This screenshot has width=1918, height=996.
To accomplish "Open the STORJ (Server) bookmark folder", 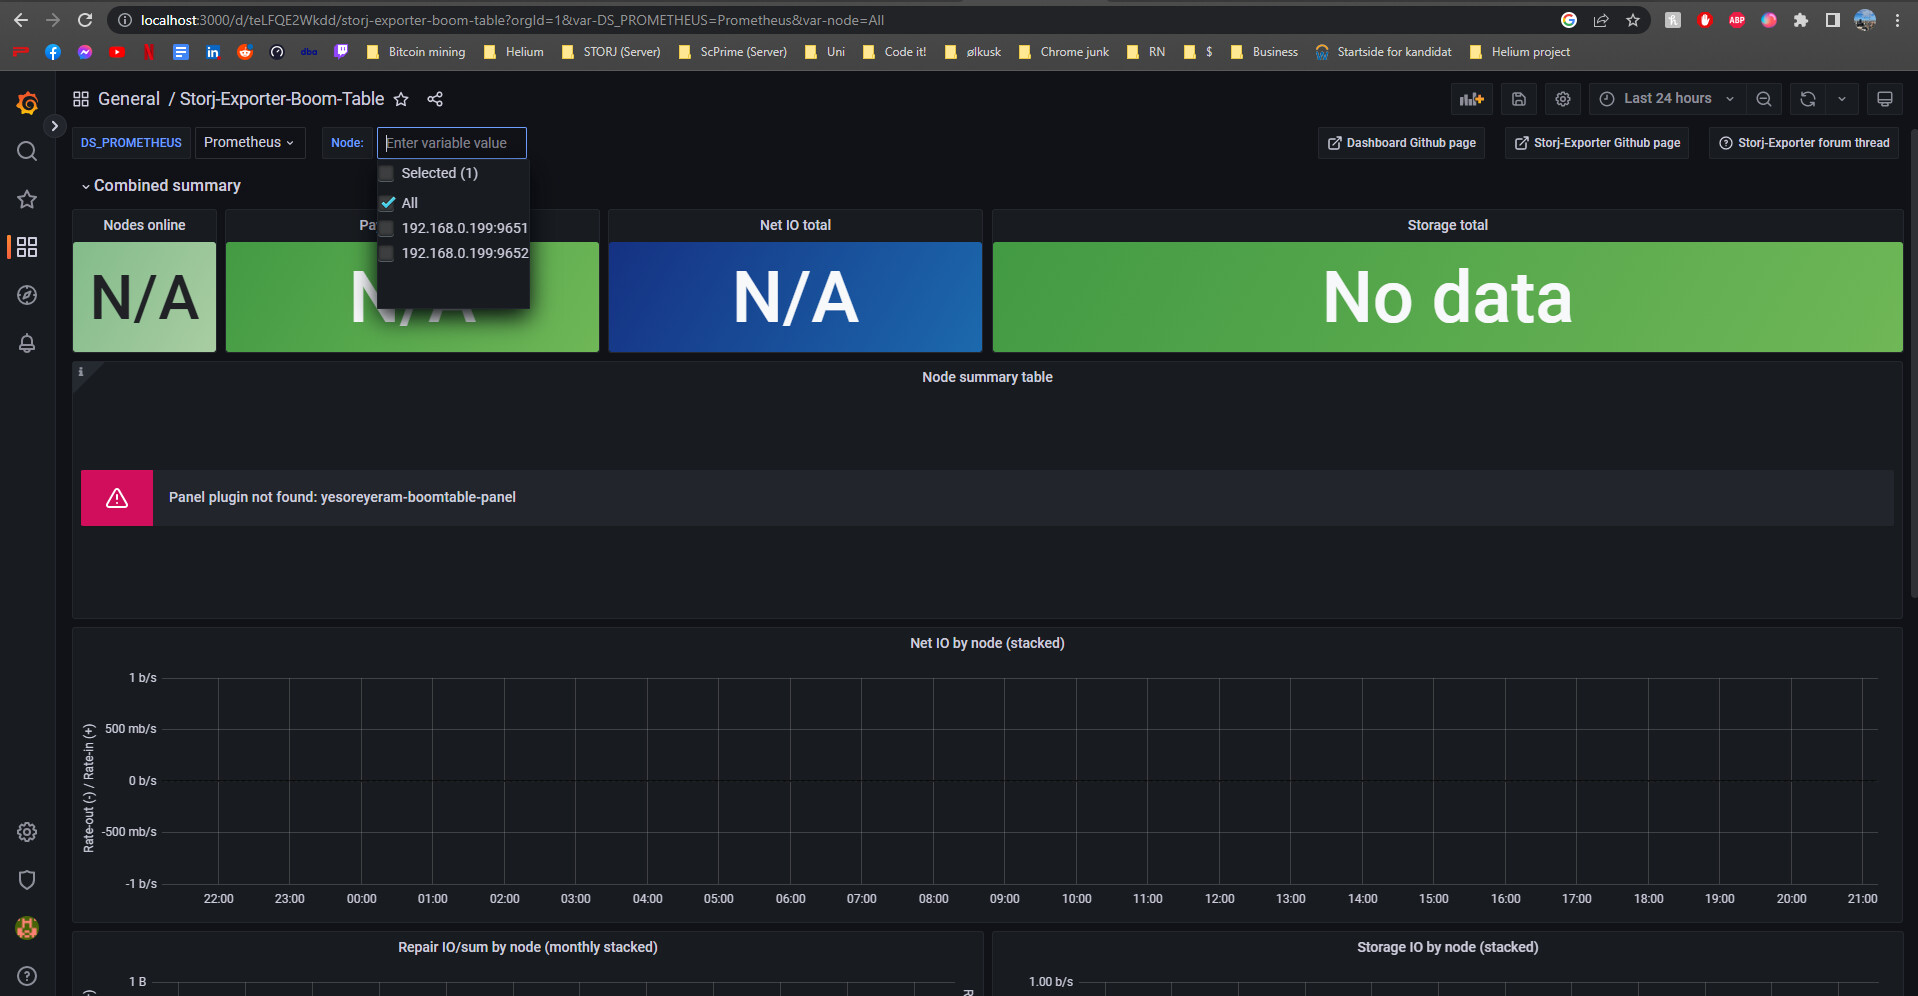I will click(x=611, y=52).
